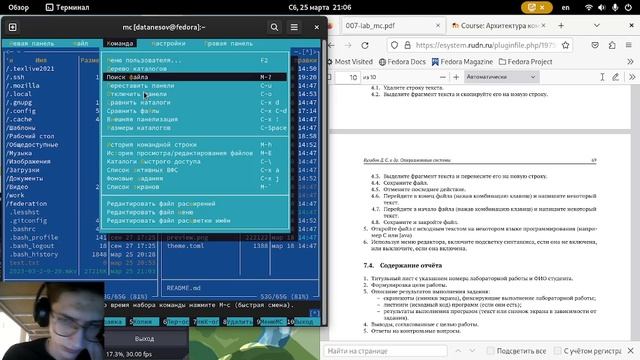
Task: Bookmark this page with the star icon
Action: pyautogui.click(x=565, y=45)
